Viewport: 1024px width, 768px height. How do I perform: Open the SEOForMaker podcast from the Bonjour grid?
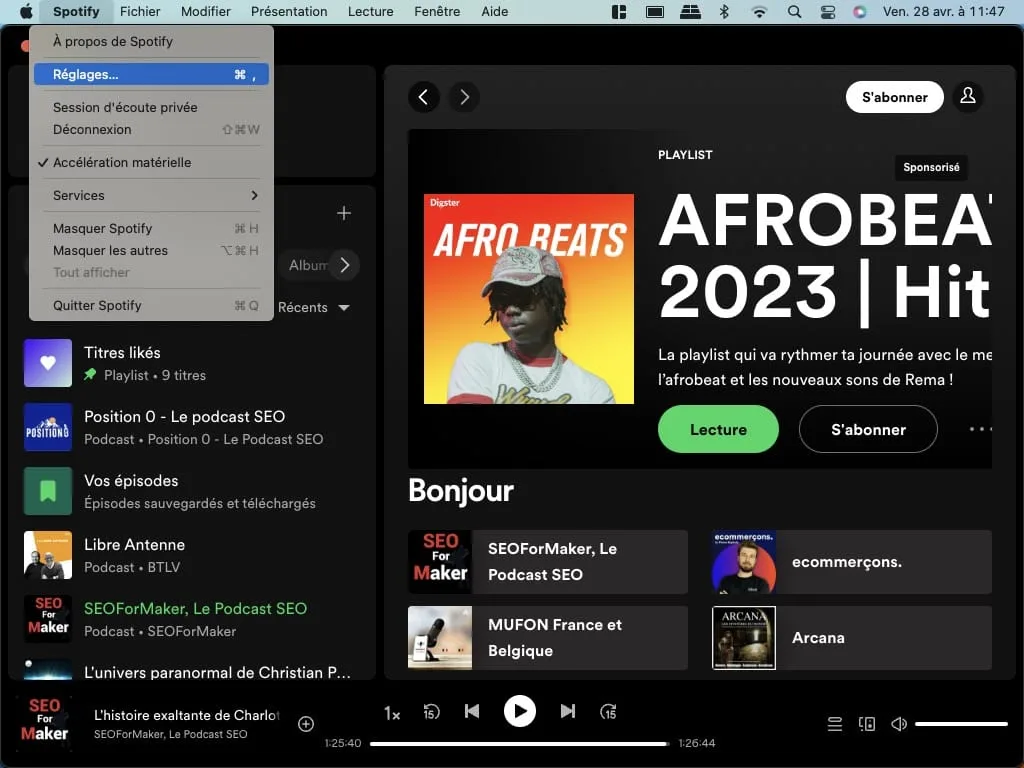pyautogui.click(x=547, y=561)
